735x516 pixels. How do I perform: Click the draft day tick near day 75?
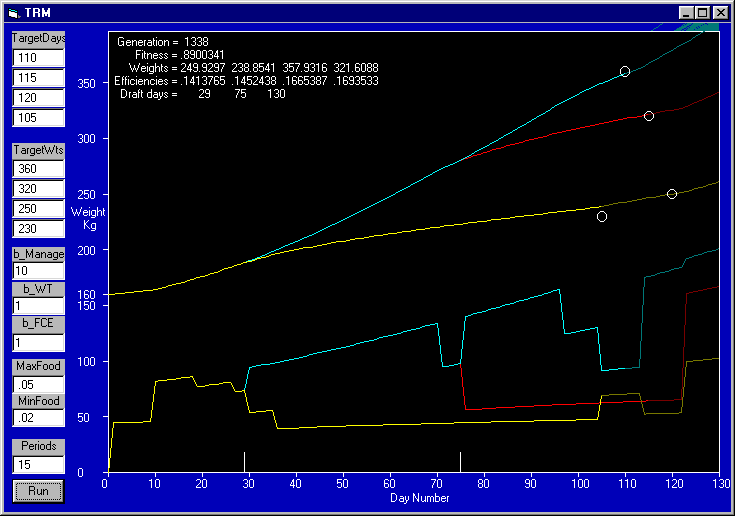point(460,461)
